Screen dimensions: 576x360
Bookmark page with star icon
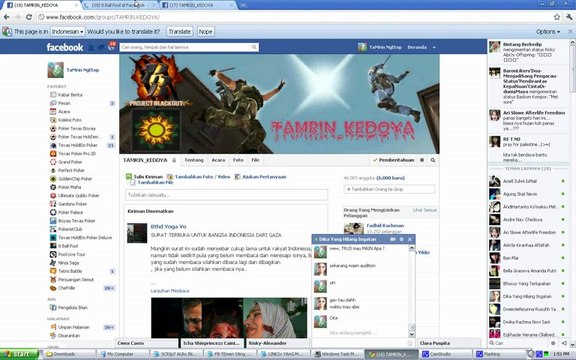557,17
